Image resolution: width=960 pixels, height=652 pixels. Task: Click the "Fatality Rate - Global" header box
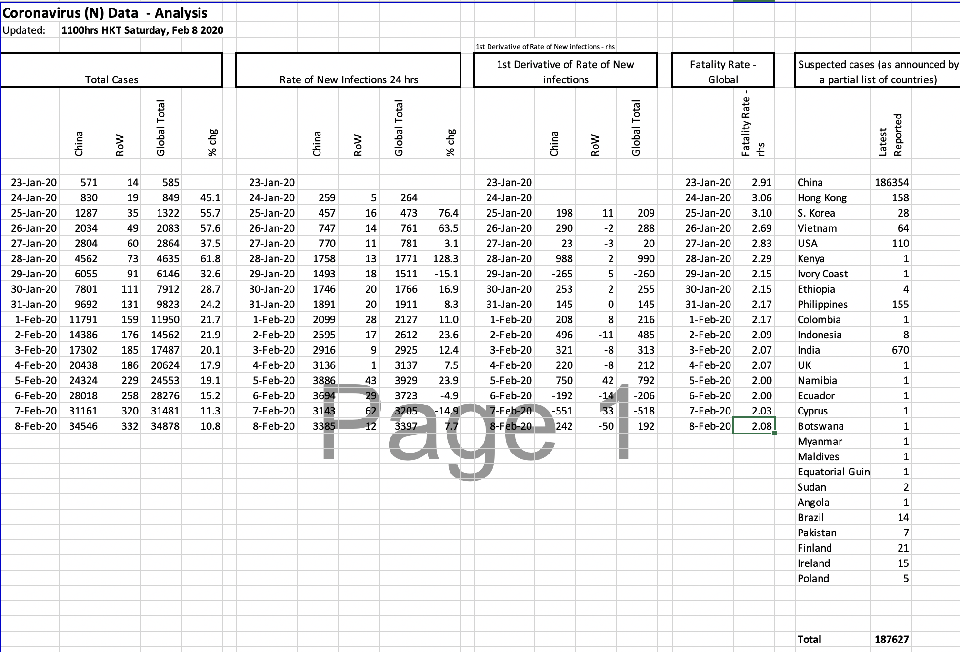coord(723,71)
